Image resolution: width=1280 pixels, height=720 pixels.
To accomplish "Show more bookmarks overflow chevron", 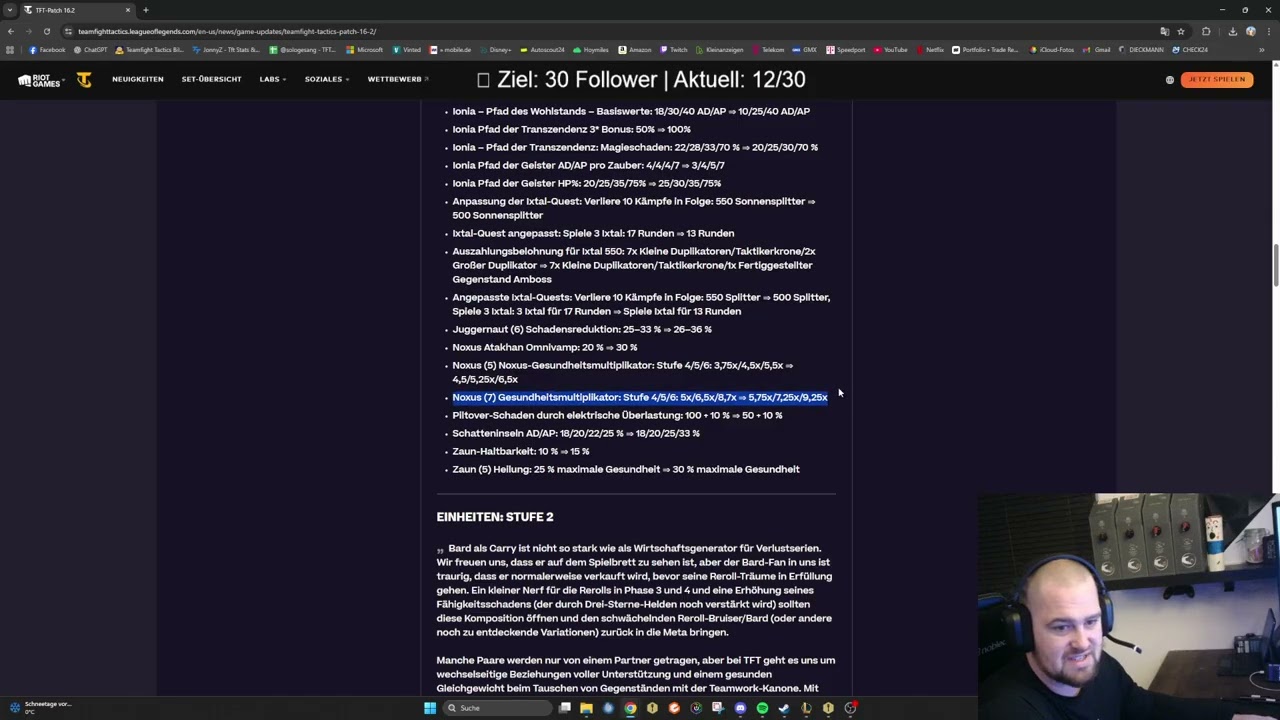I will coord(1262,50).
